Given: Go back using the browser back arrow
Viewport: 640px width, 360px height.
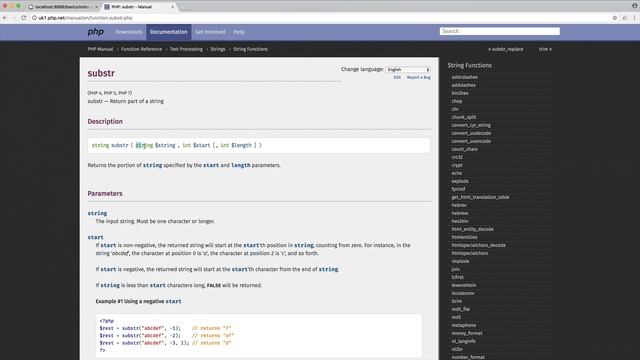Looking at the screenshot, I should coord(5,18).
